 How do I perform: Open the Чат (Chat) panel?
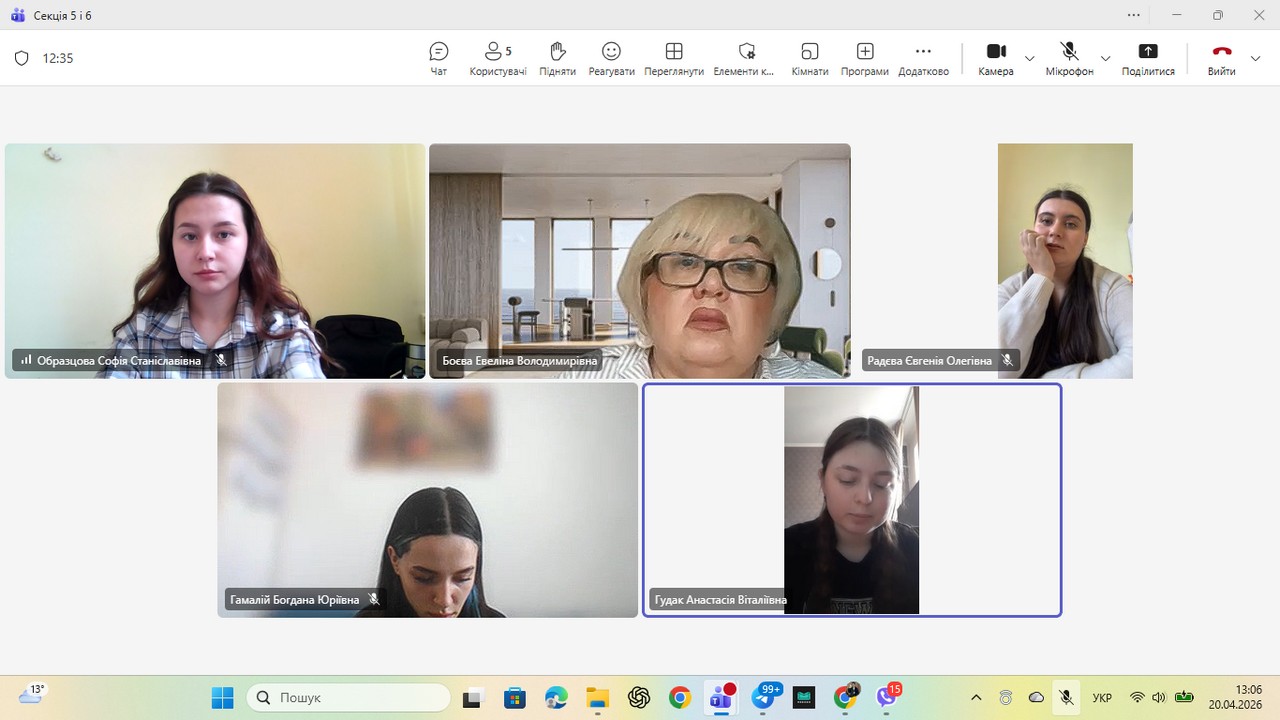click(438, 58)
